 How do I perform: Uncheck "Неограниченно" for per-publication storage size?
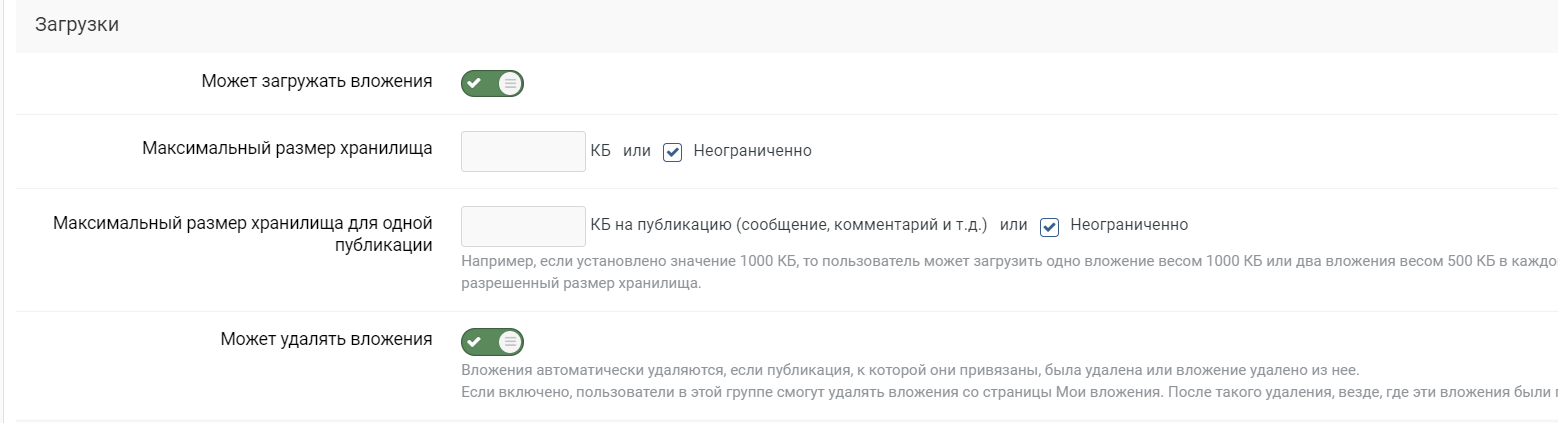1049,226
